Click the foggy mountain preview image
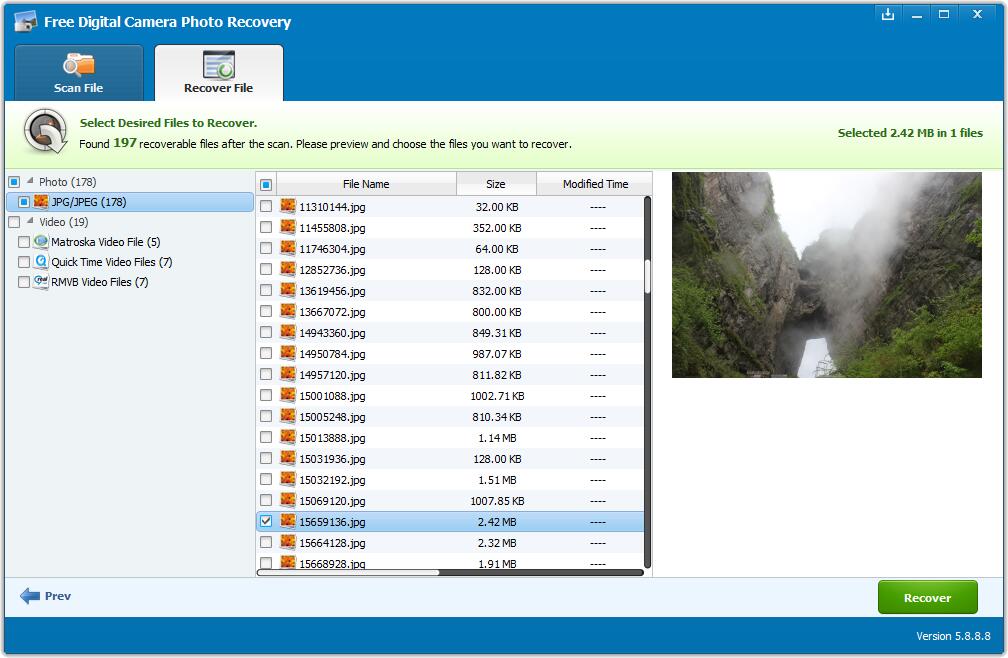 [x=827, y=275]
